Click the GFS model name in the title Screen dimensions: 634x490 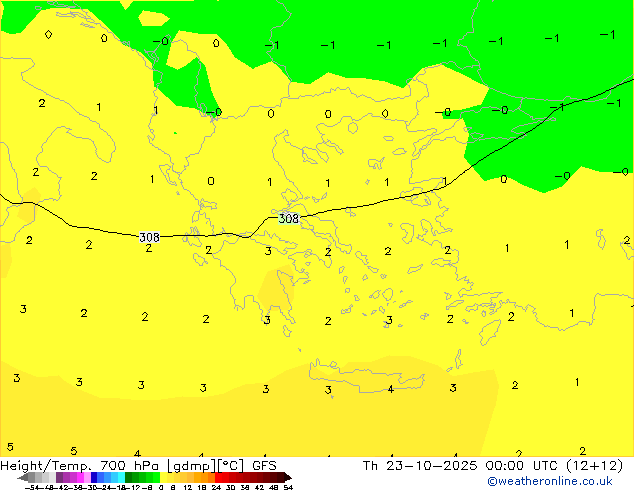(x=264, y=466)
